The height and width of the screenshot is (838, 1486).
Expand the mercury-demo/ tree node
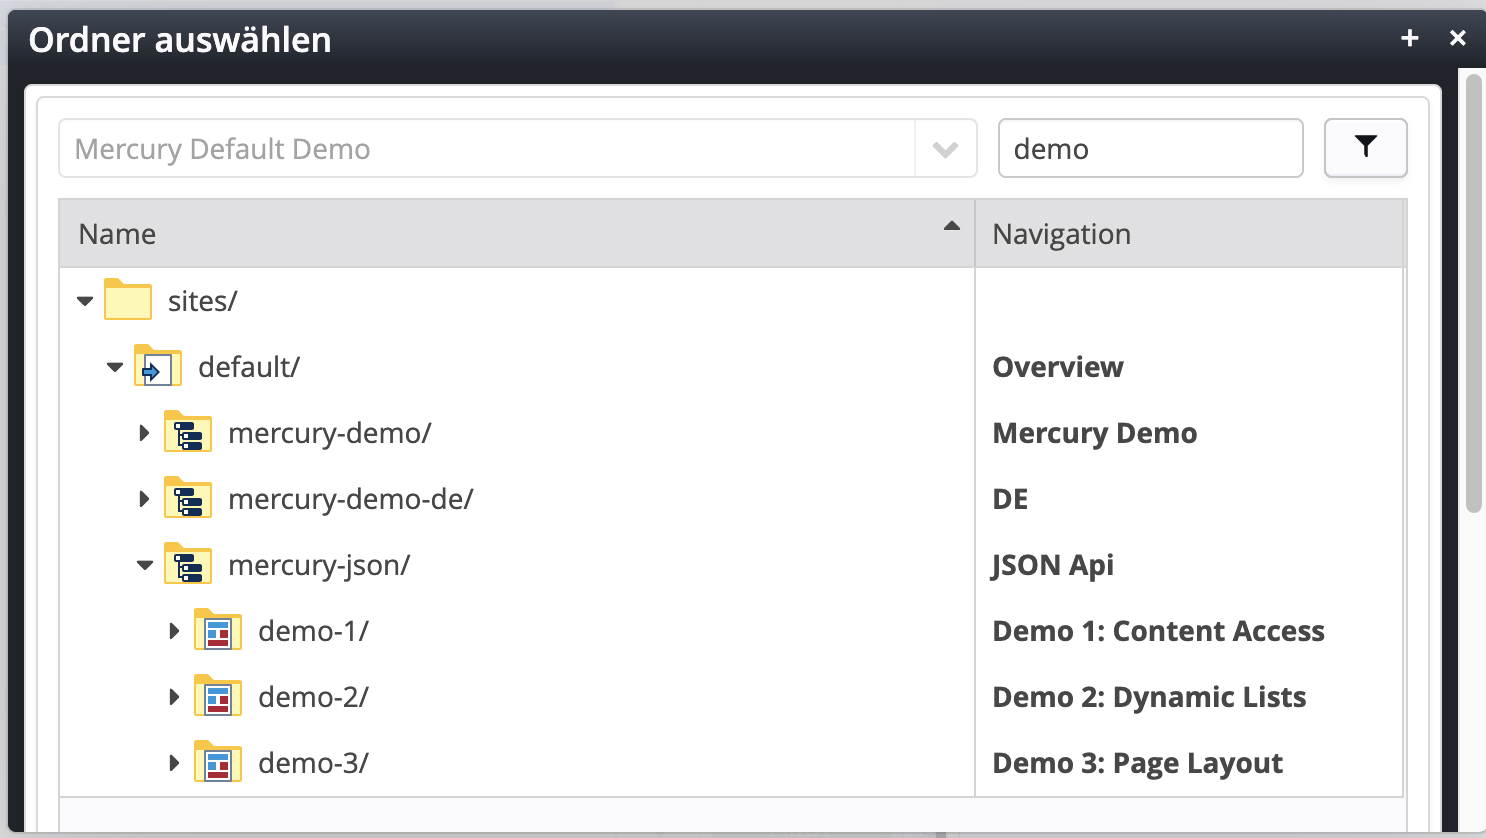pyautogui.click(x=144, y=433)
